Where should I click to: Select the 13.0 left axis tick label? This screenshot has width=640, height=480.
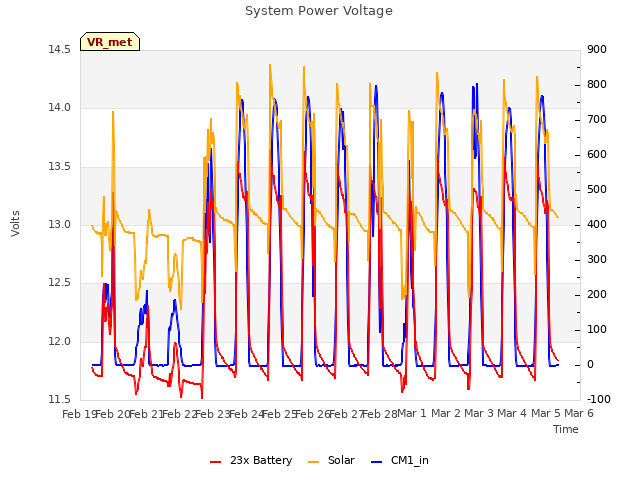pyautogui.click(x=60, y=224)
